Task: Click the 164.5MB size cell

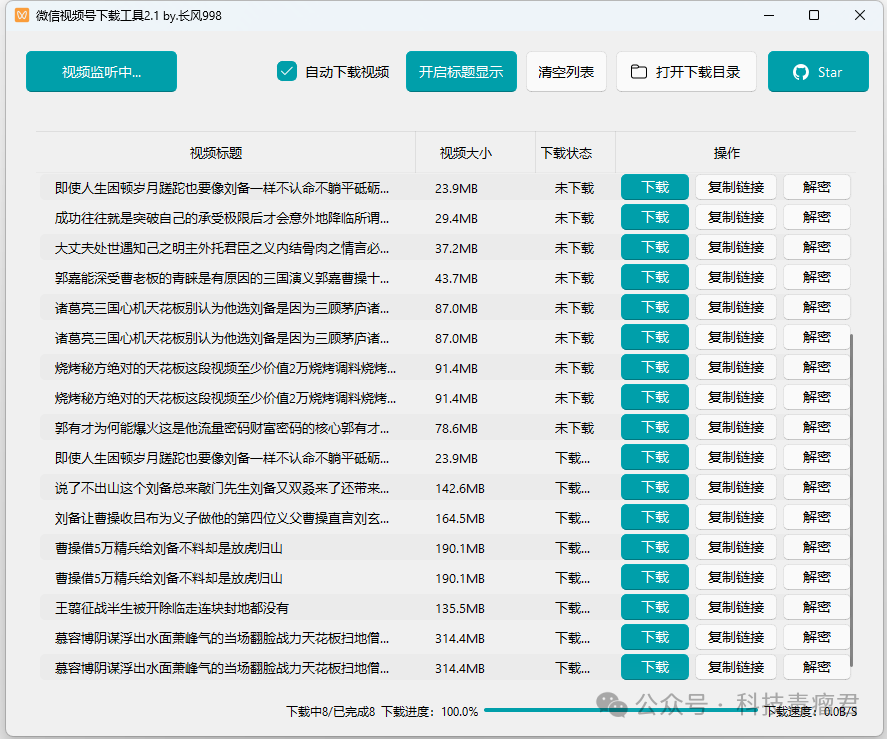Action: [x=459, y=518]
